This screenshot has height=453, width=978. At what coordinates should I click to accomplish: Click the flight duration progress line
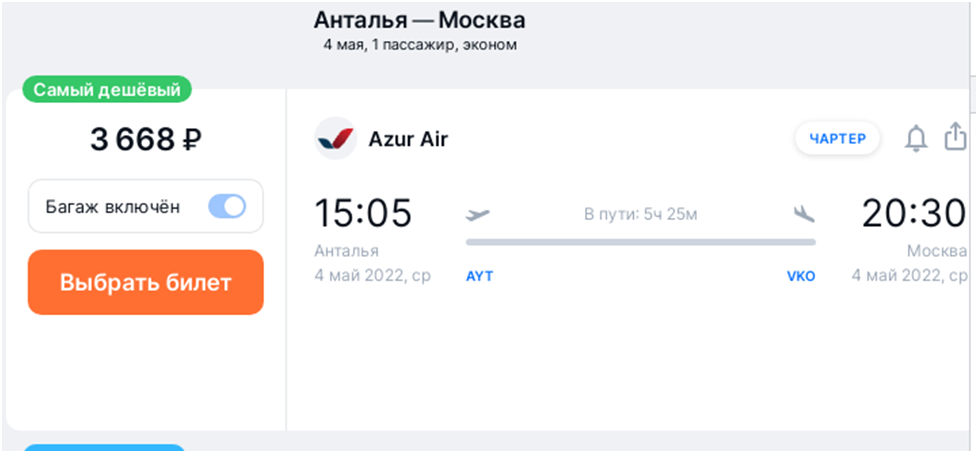click(x=641, y=242)
